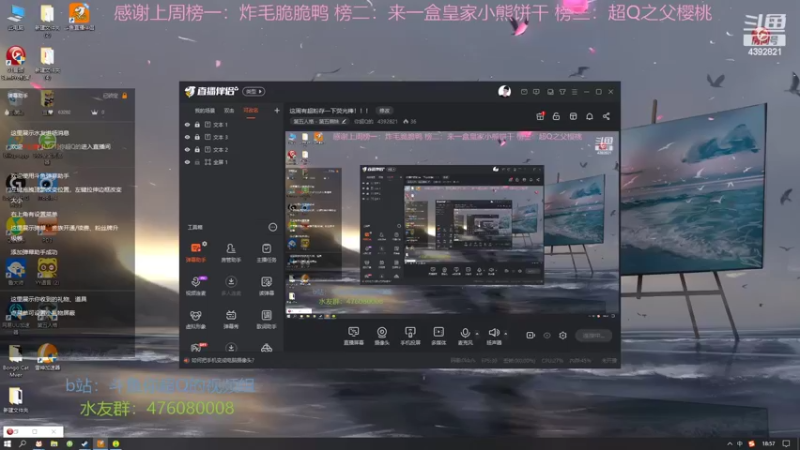Open the store icon in header
Viewport: 800px width, 450px height.
[573, 116]
